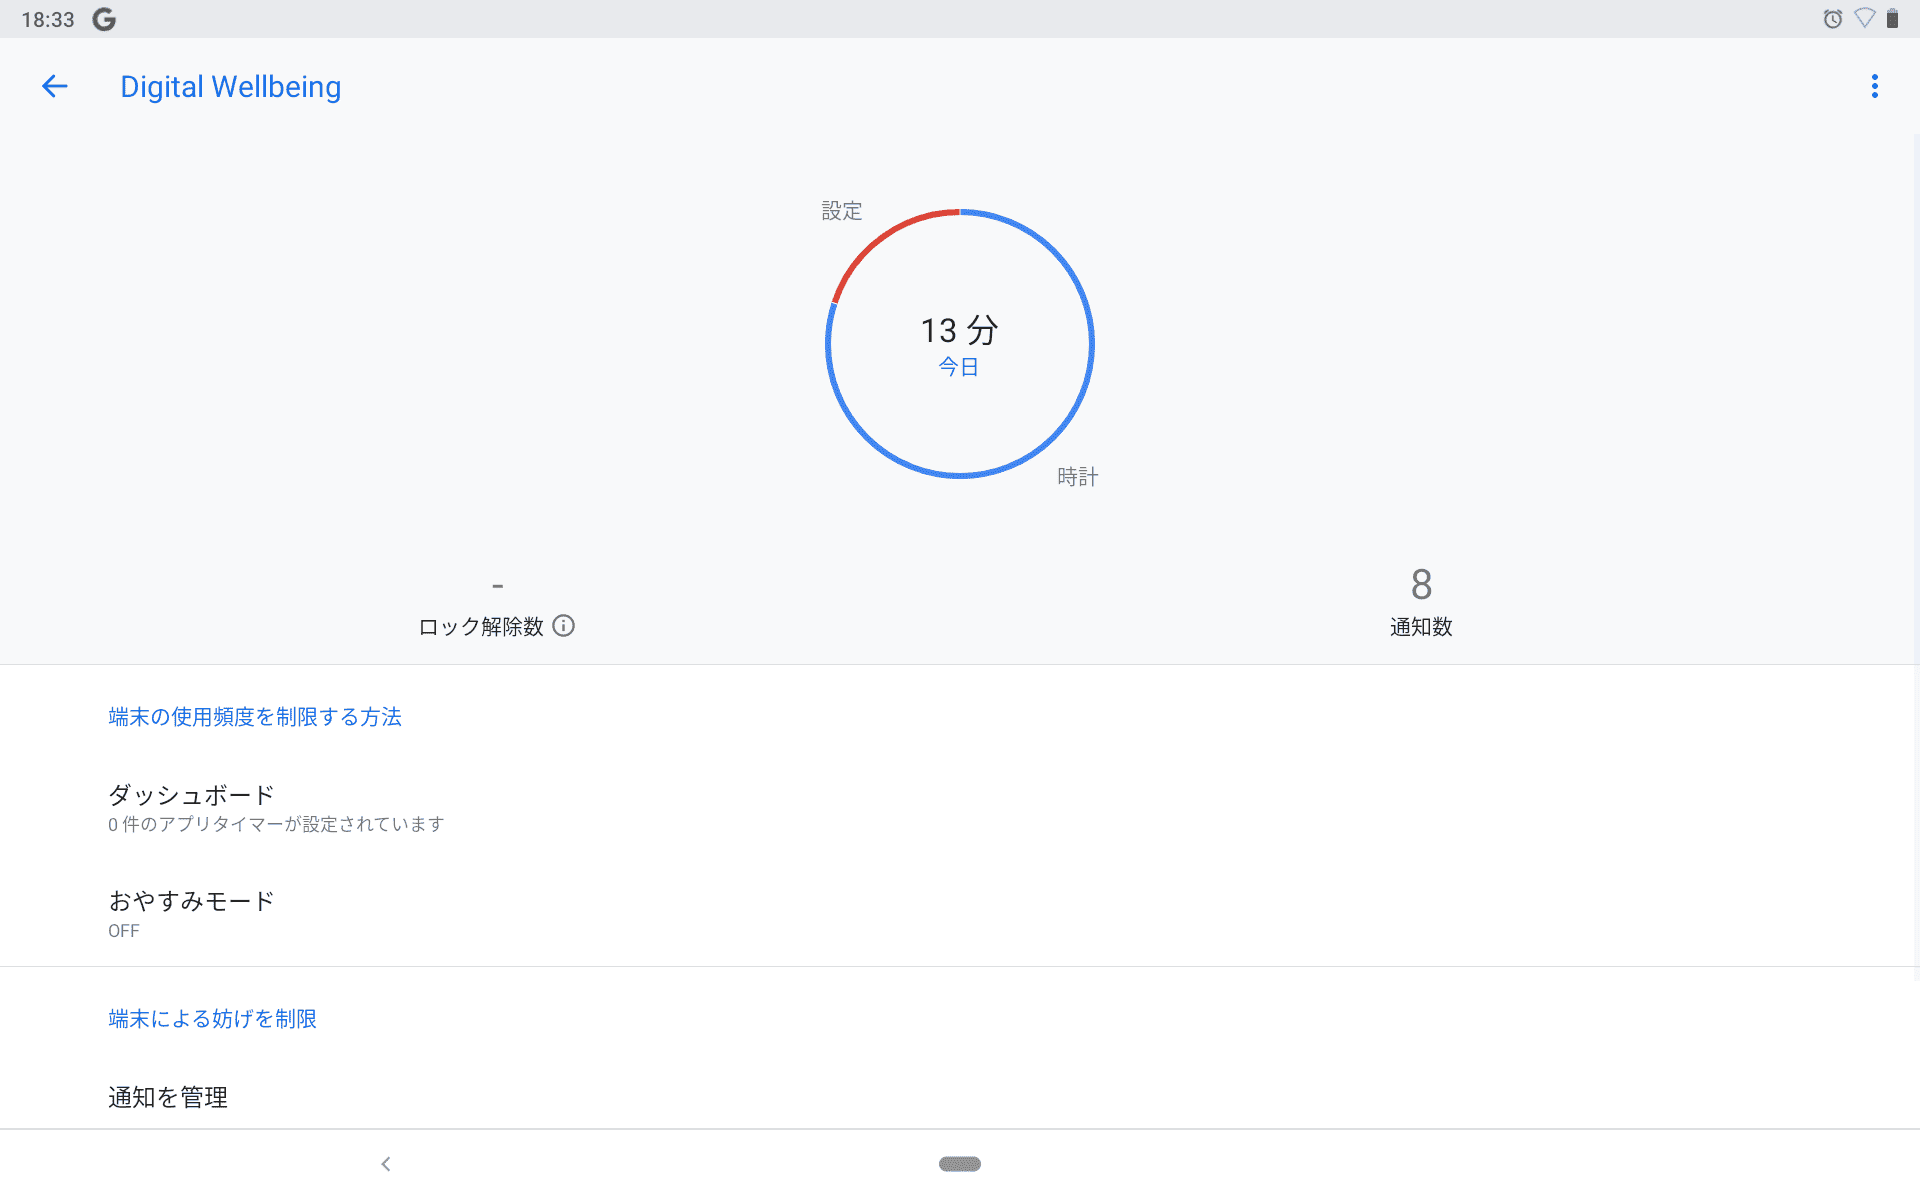Tap the 今日 label under the usage time

958,367
